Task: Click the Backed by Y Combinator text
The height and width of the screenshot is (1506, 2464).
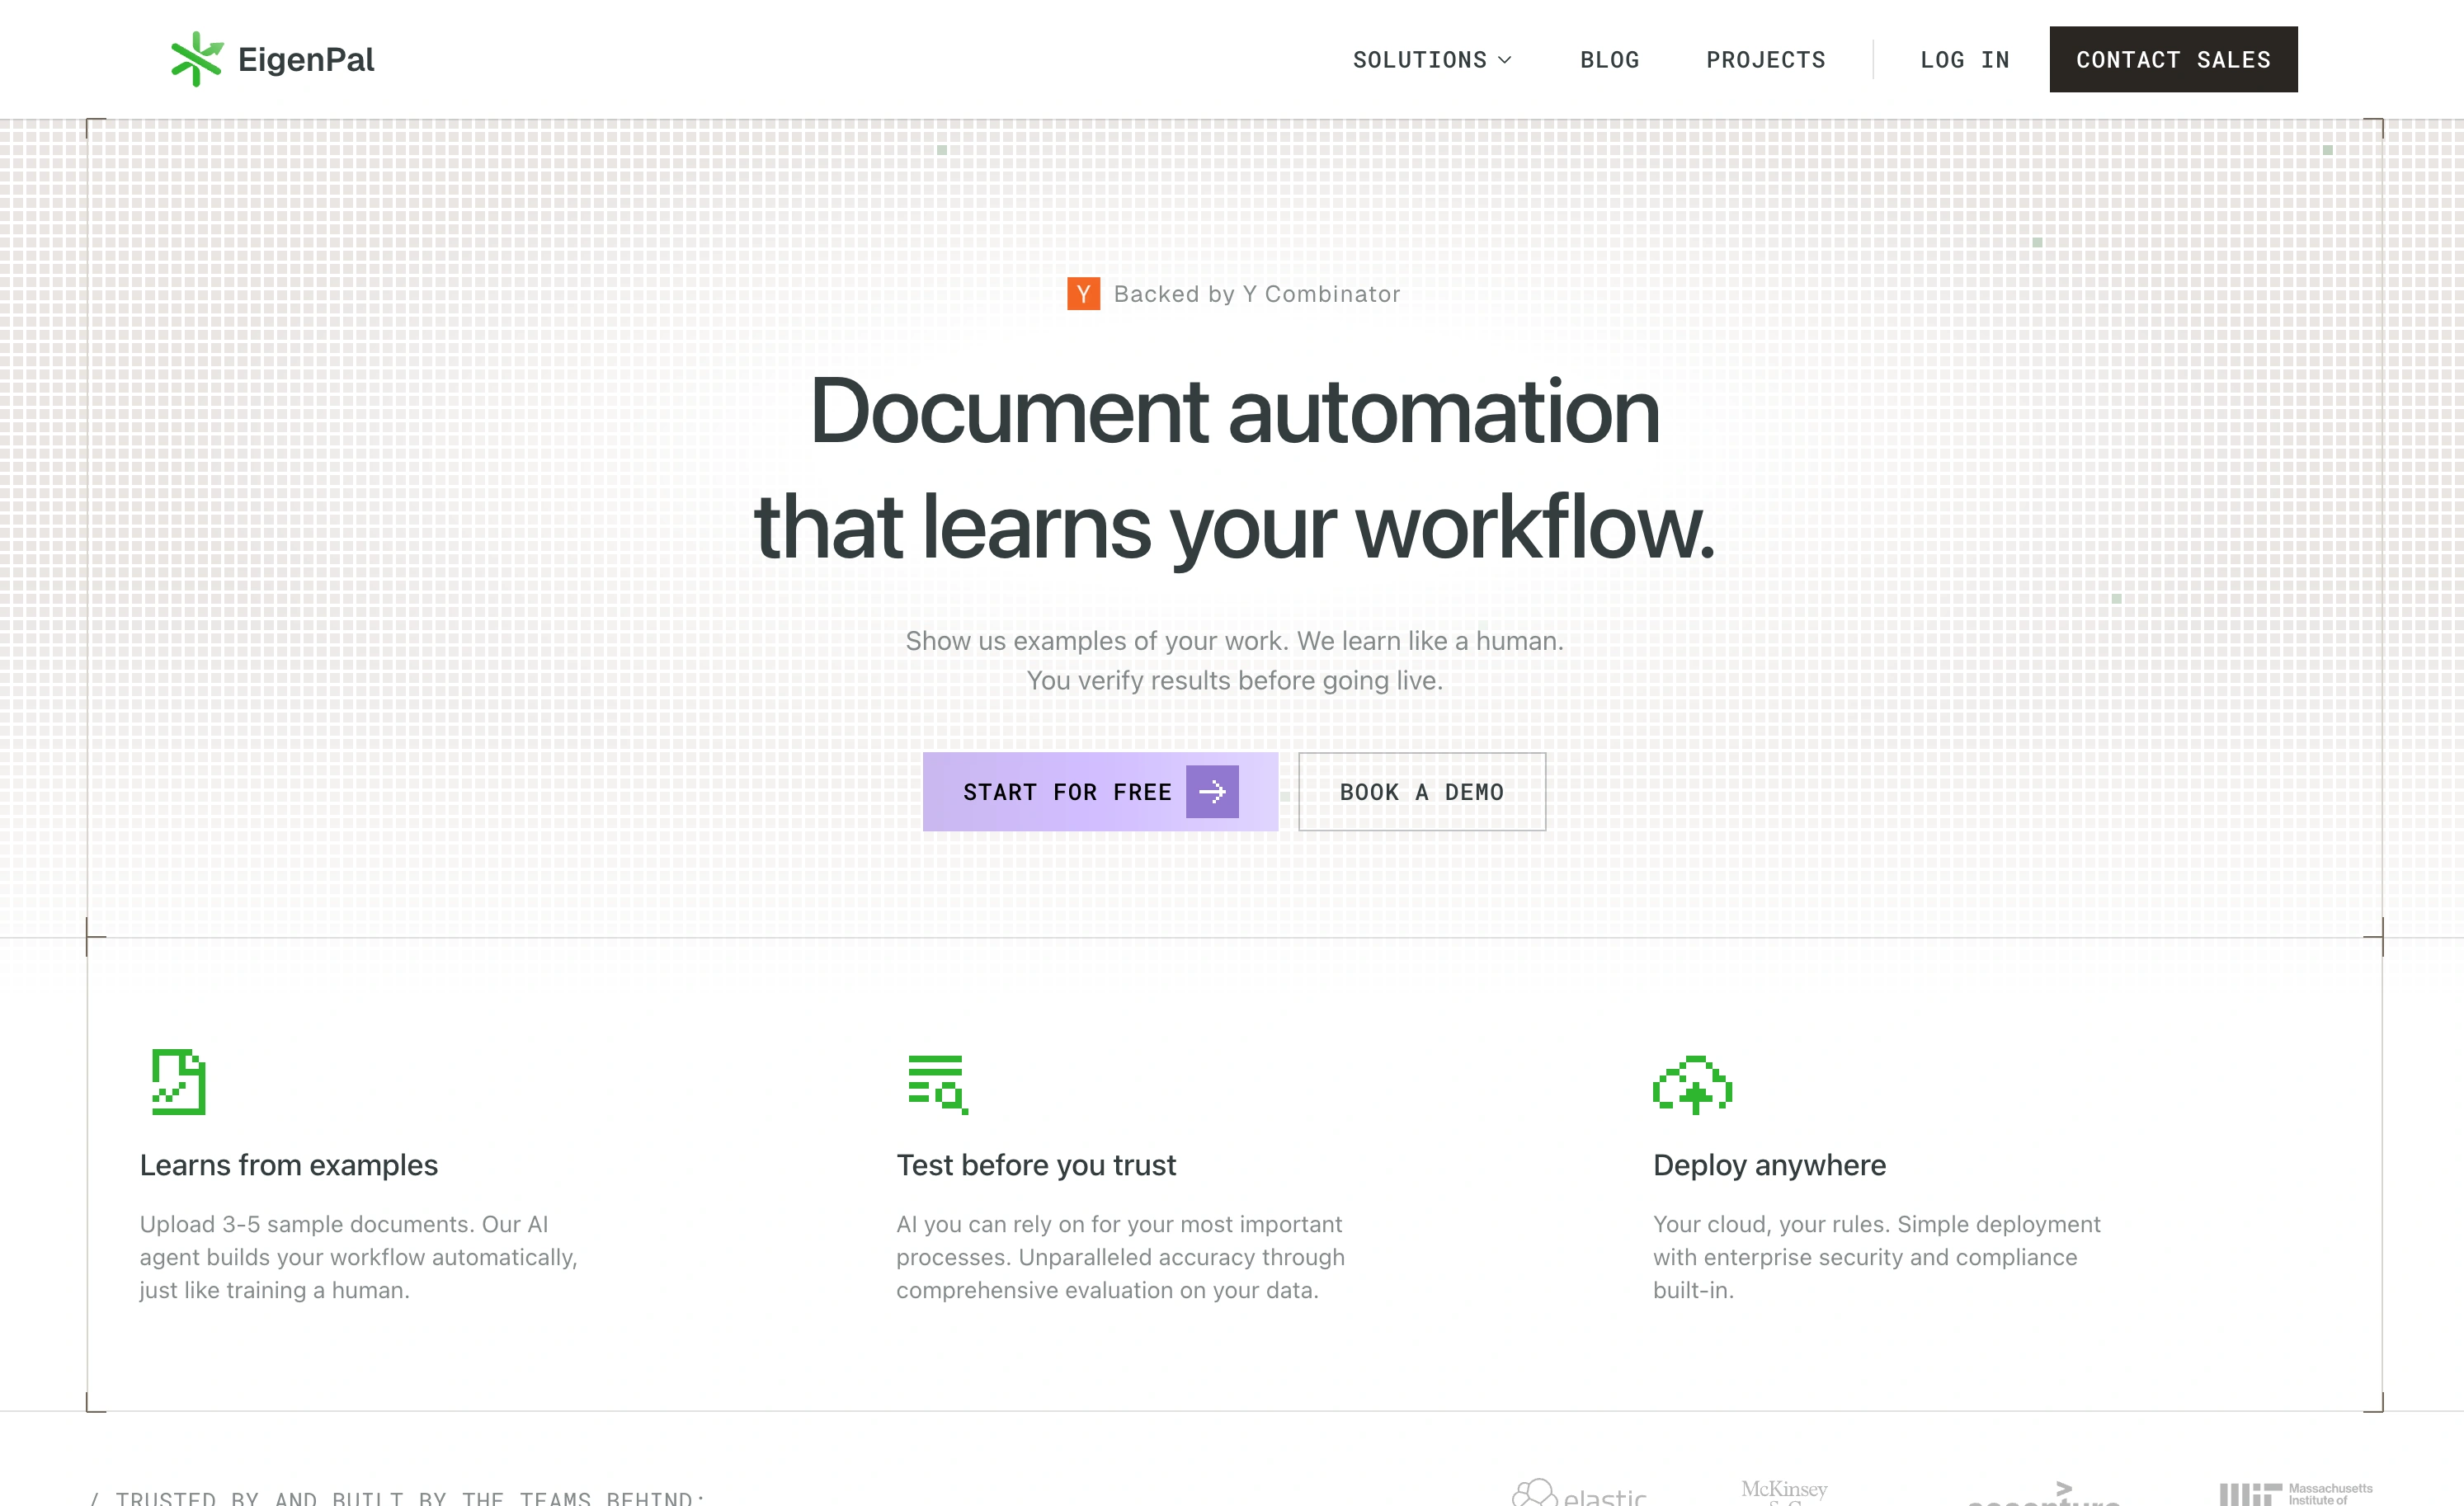Action: [x=1257, y=294]
